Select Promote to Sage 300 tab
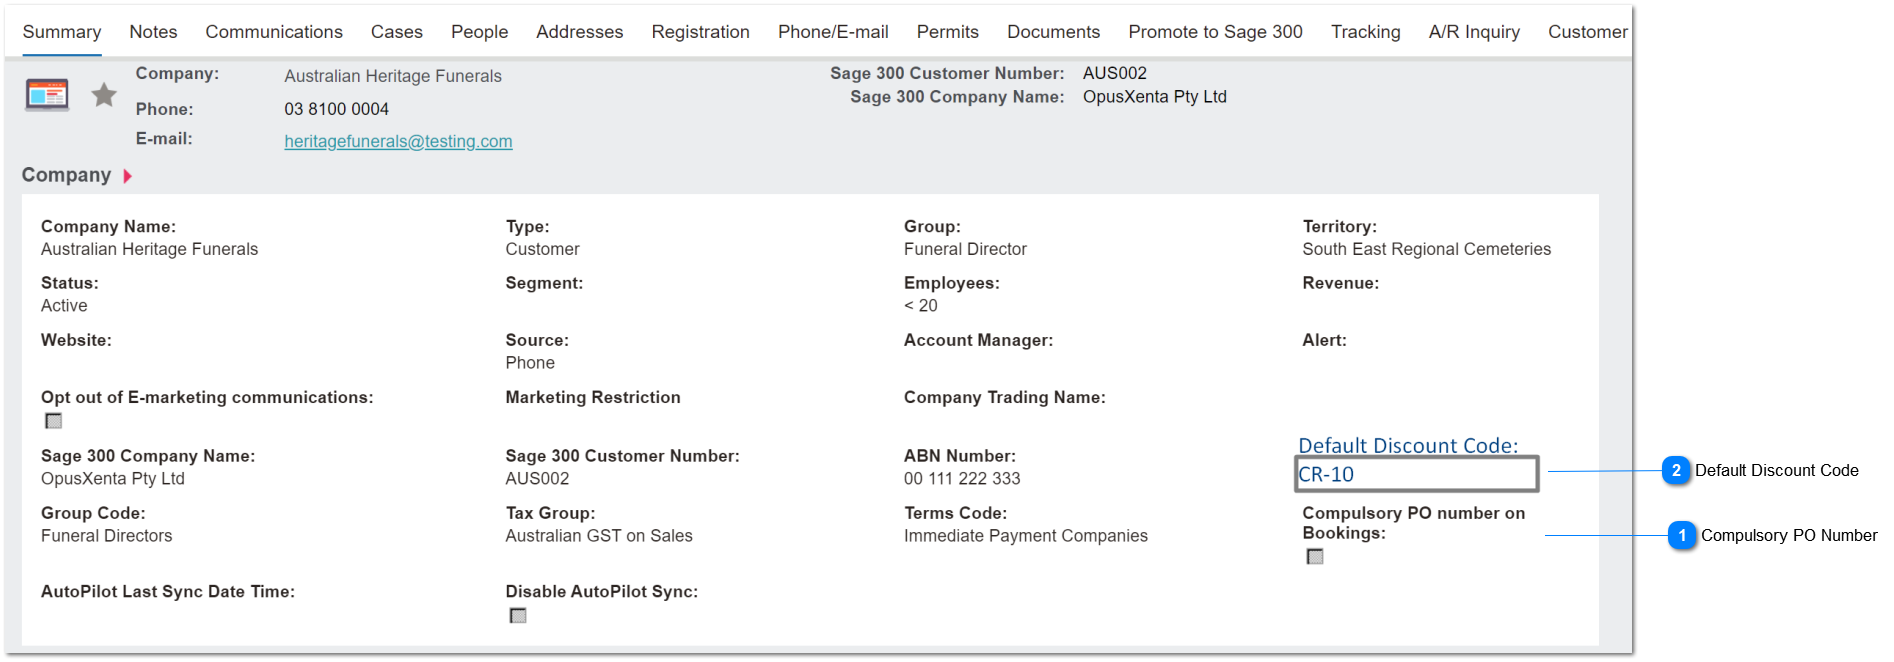 1215,32
